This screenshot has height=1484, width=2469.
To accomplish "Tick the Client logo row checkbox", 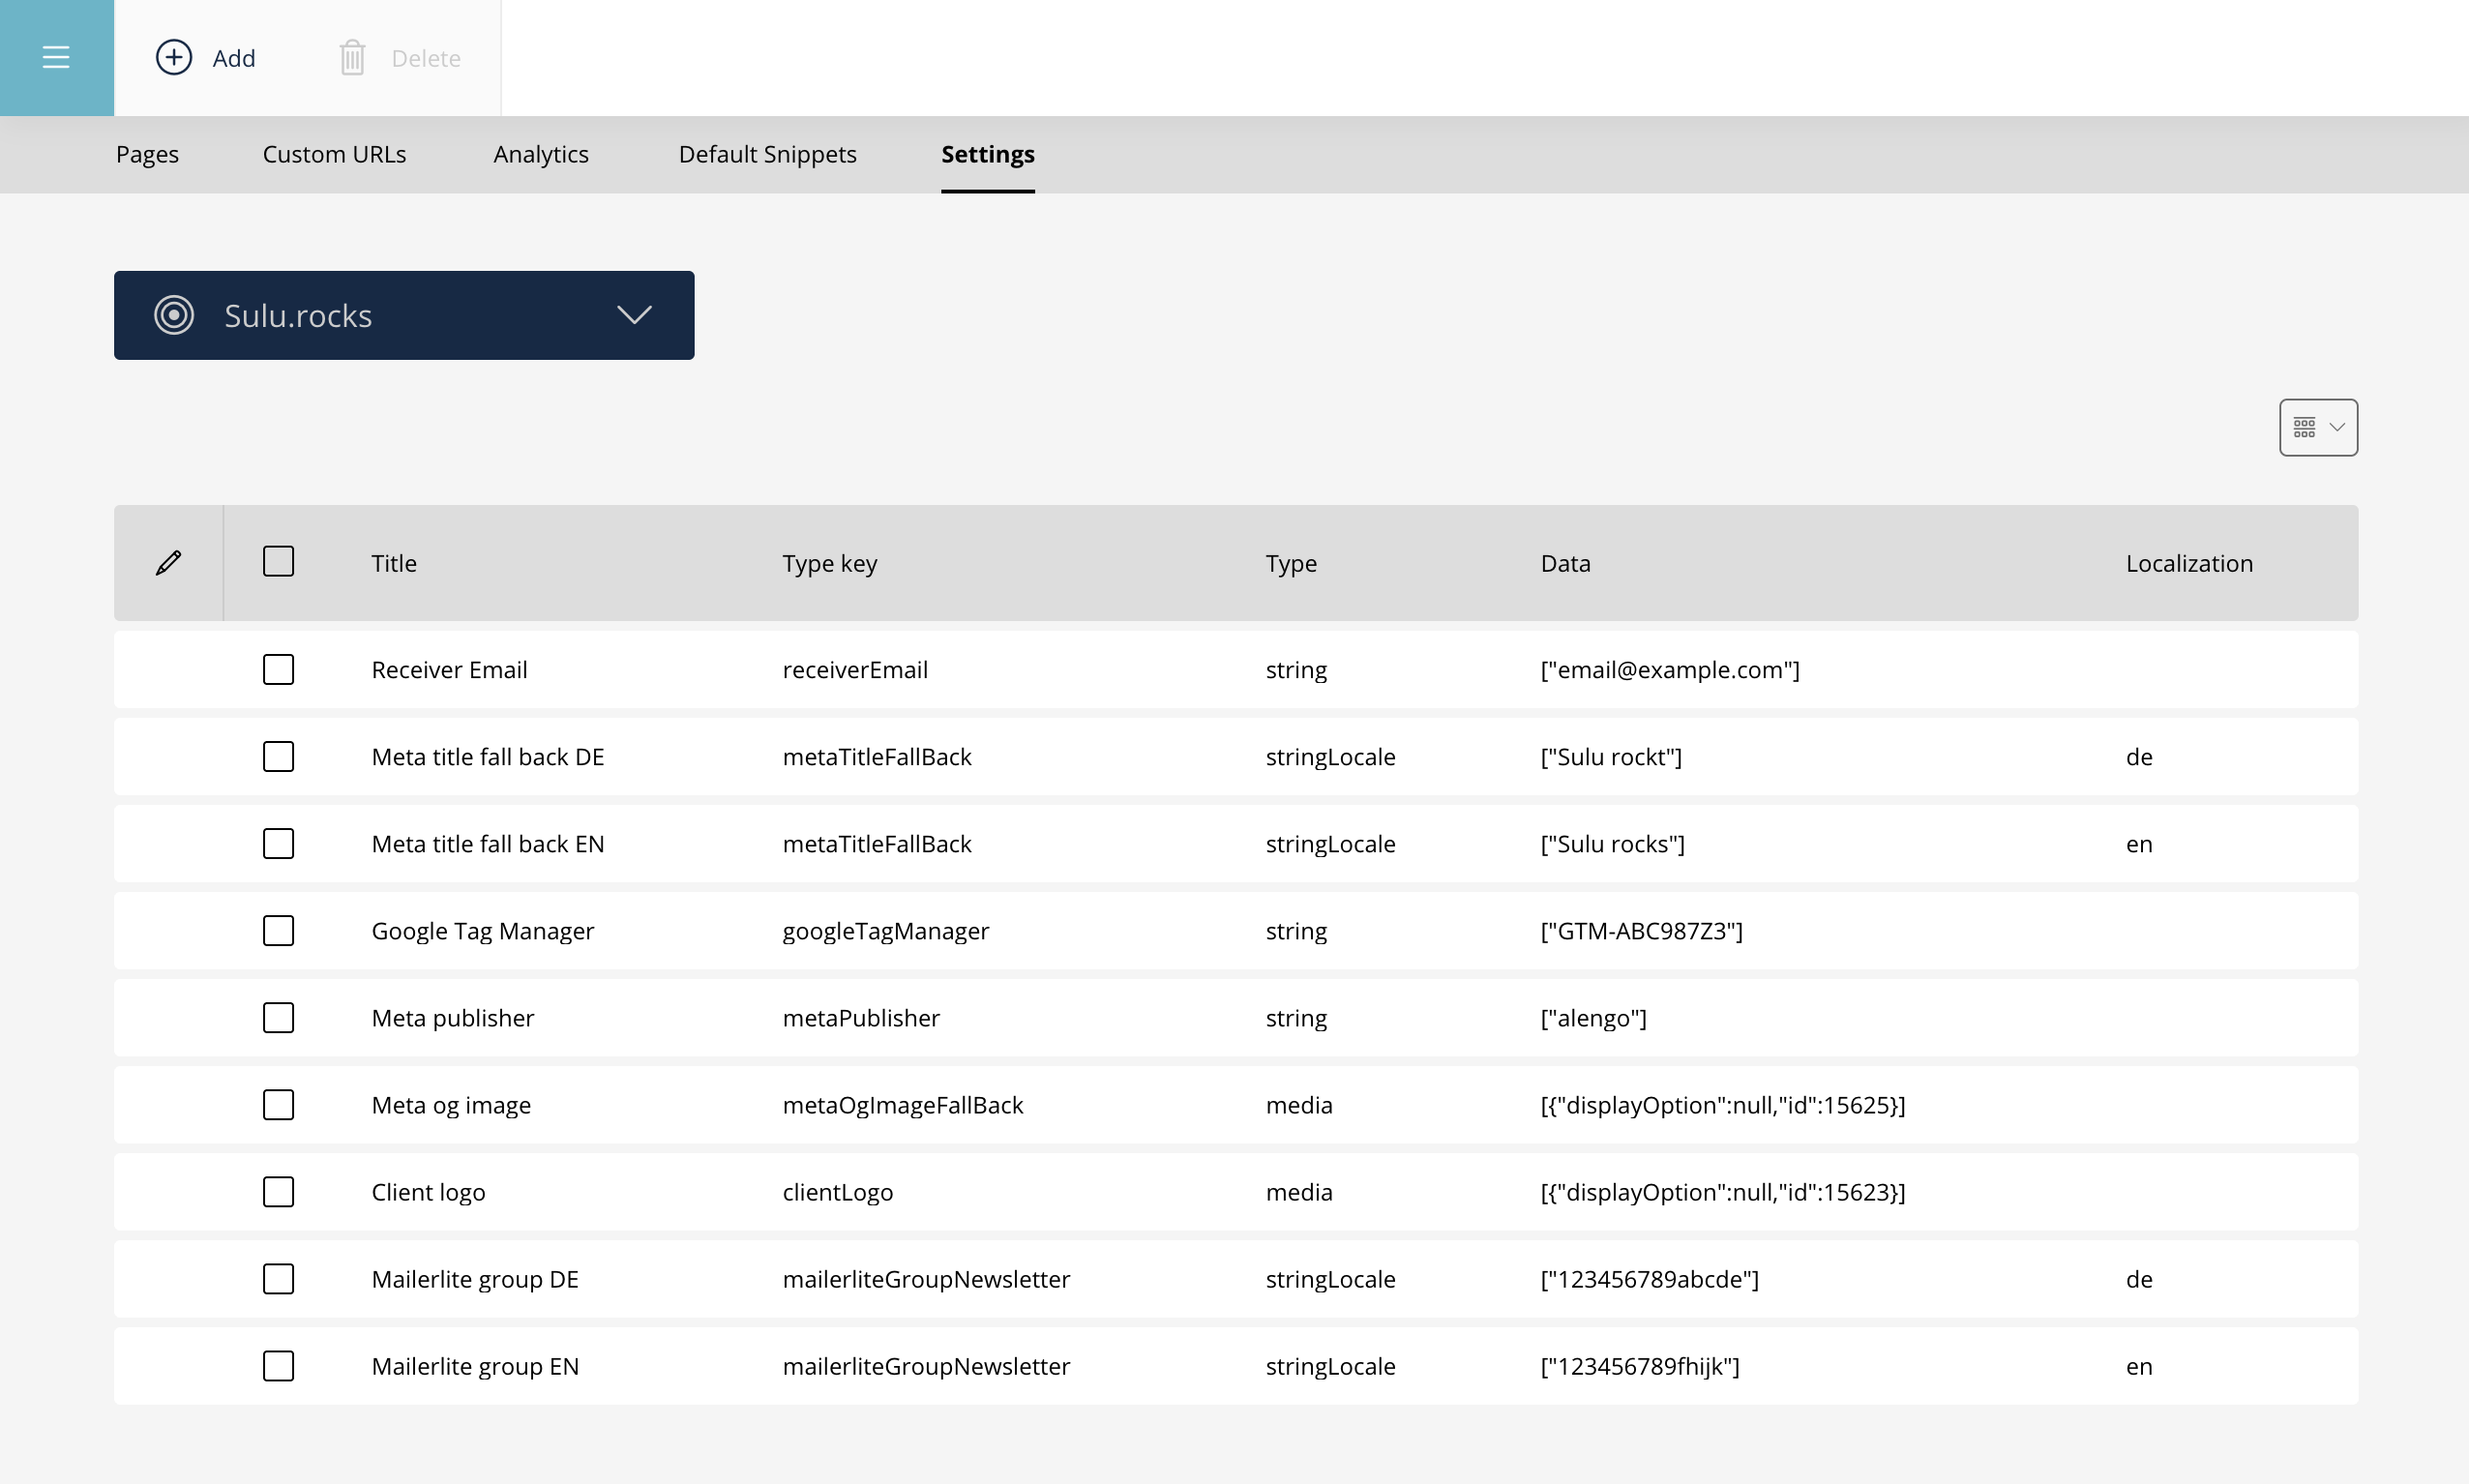I will (x=278, y=1192).
